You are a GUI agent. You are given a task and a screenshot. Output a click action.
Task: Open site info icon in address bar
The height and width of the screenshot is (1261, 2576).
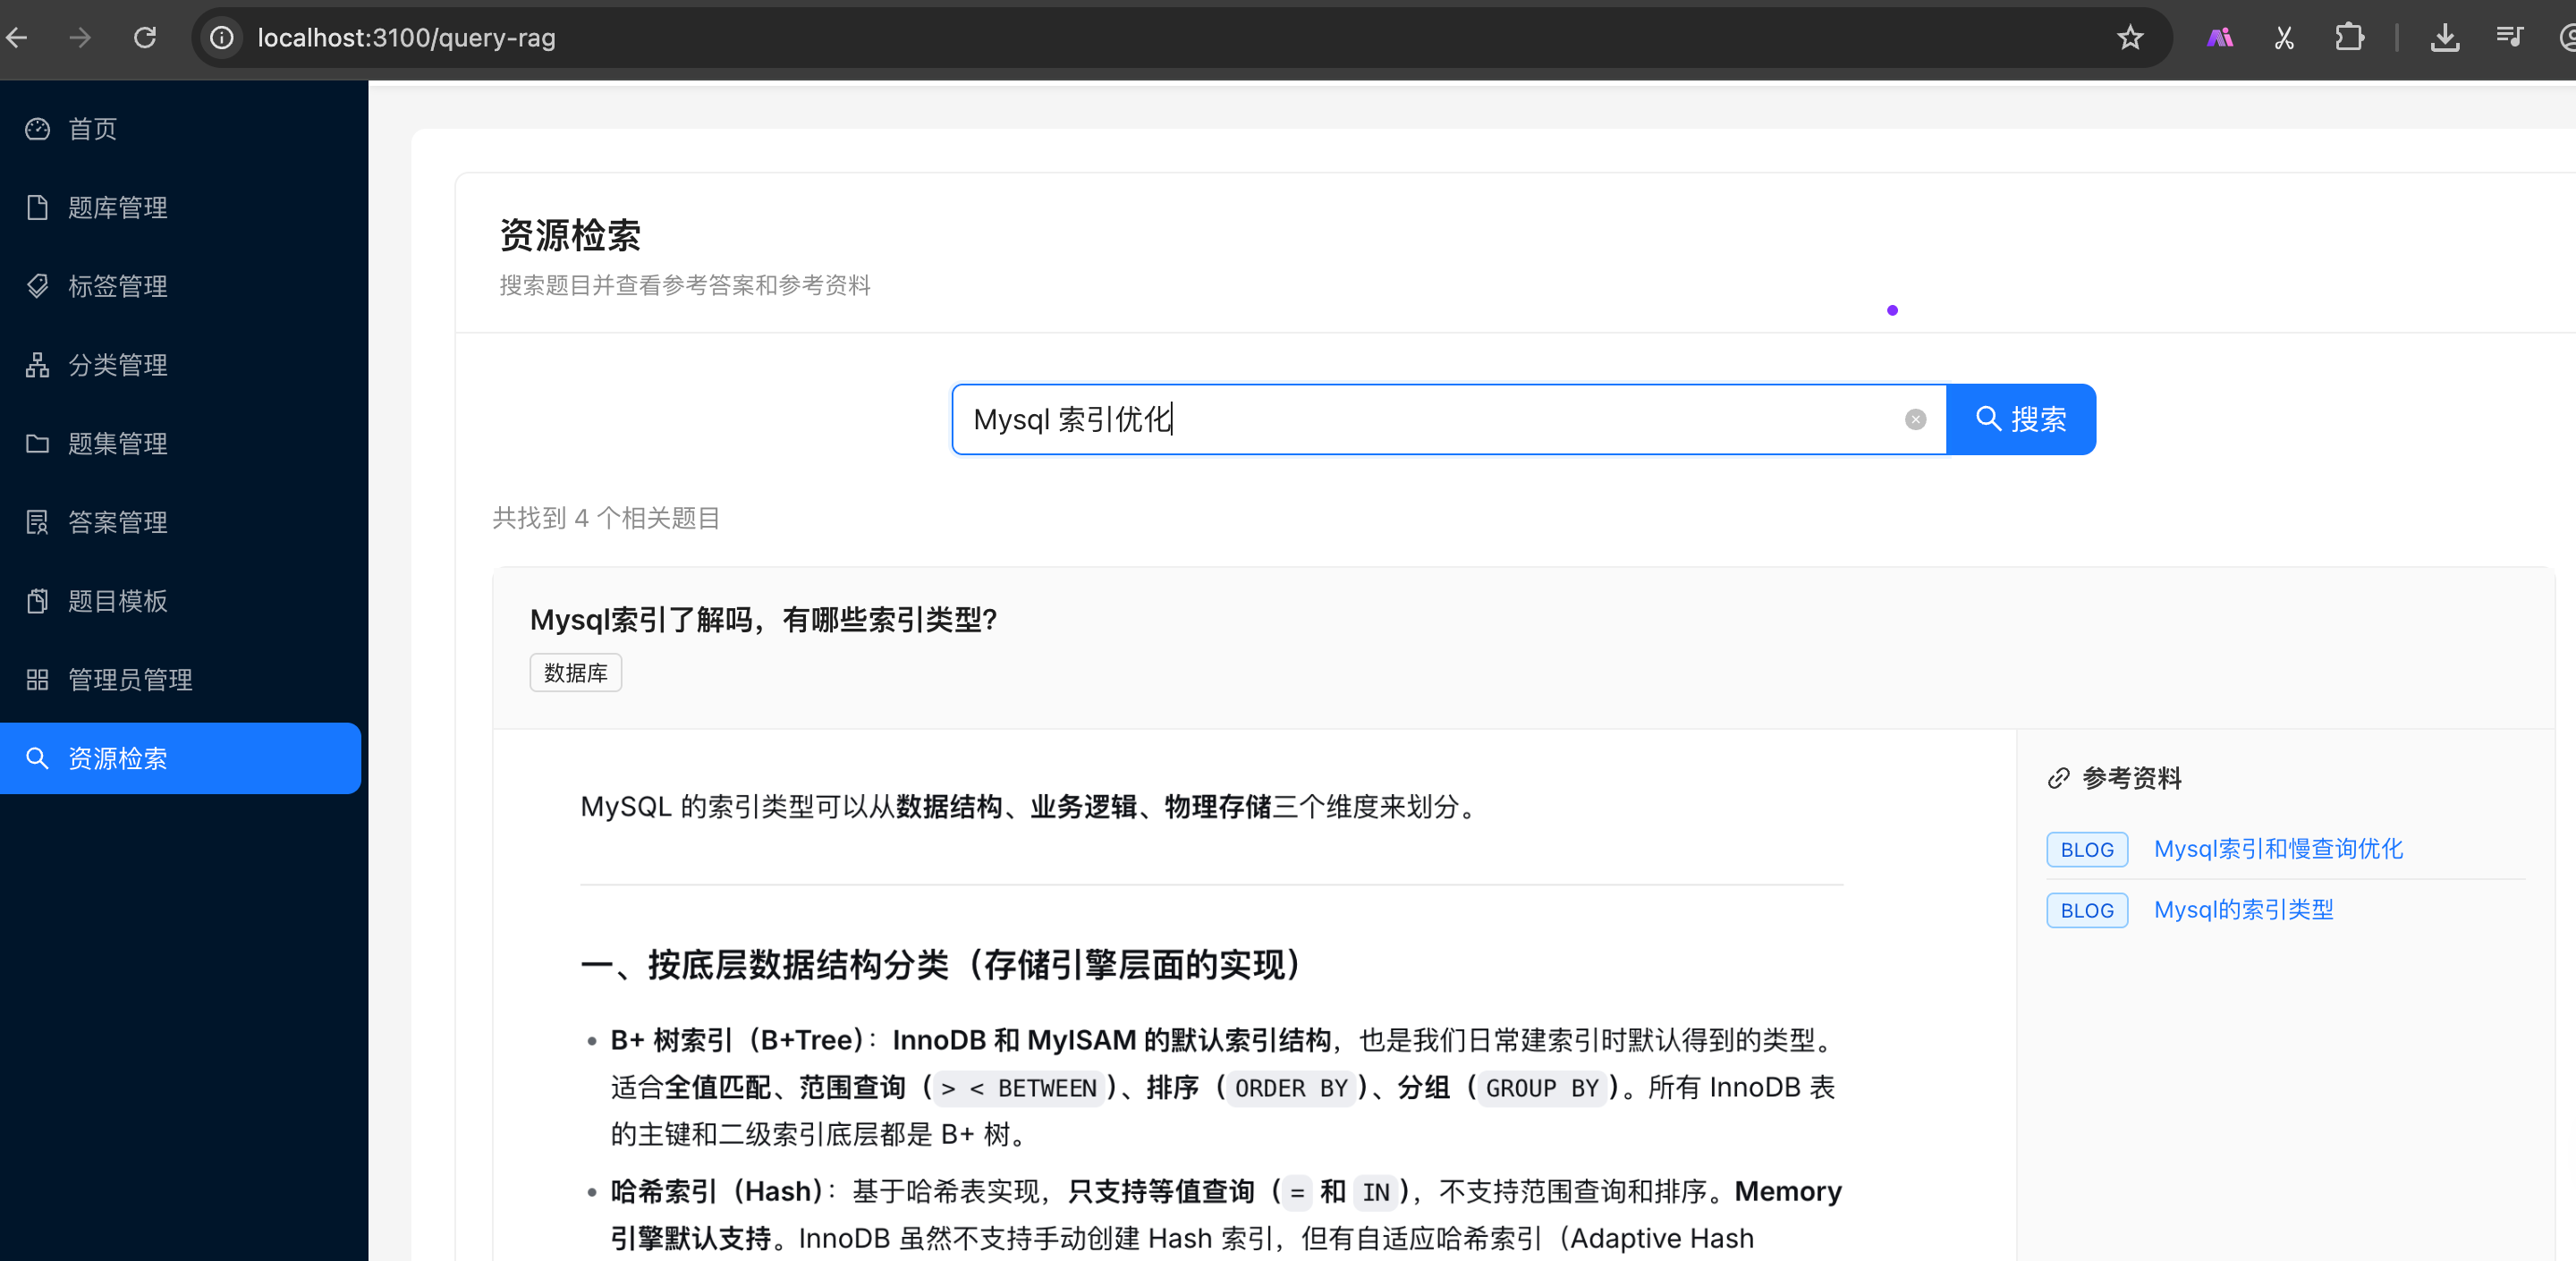(222, 38)
